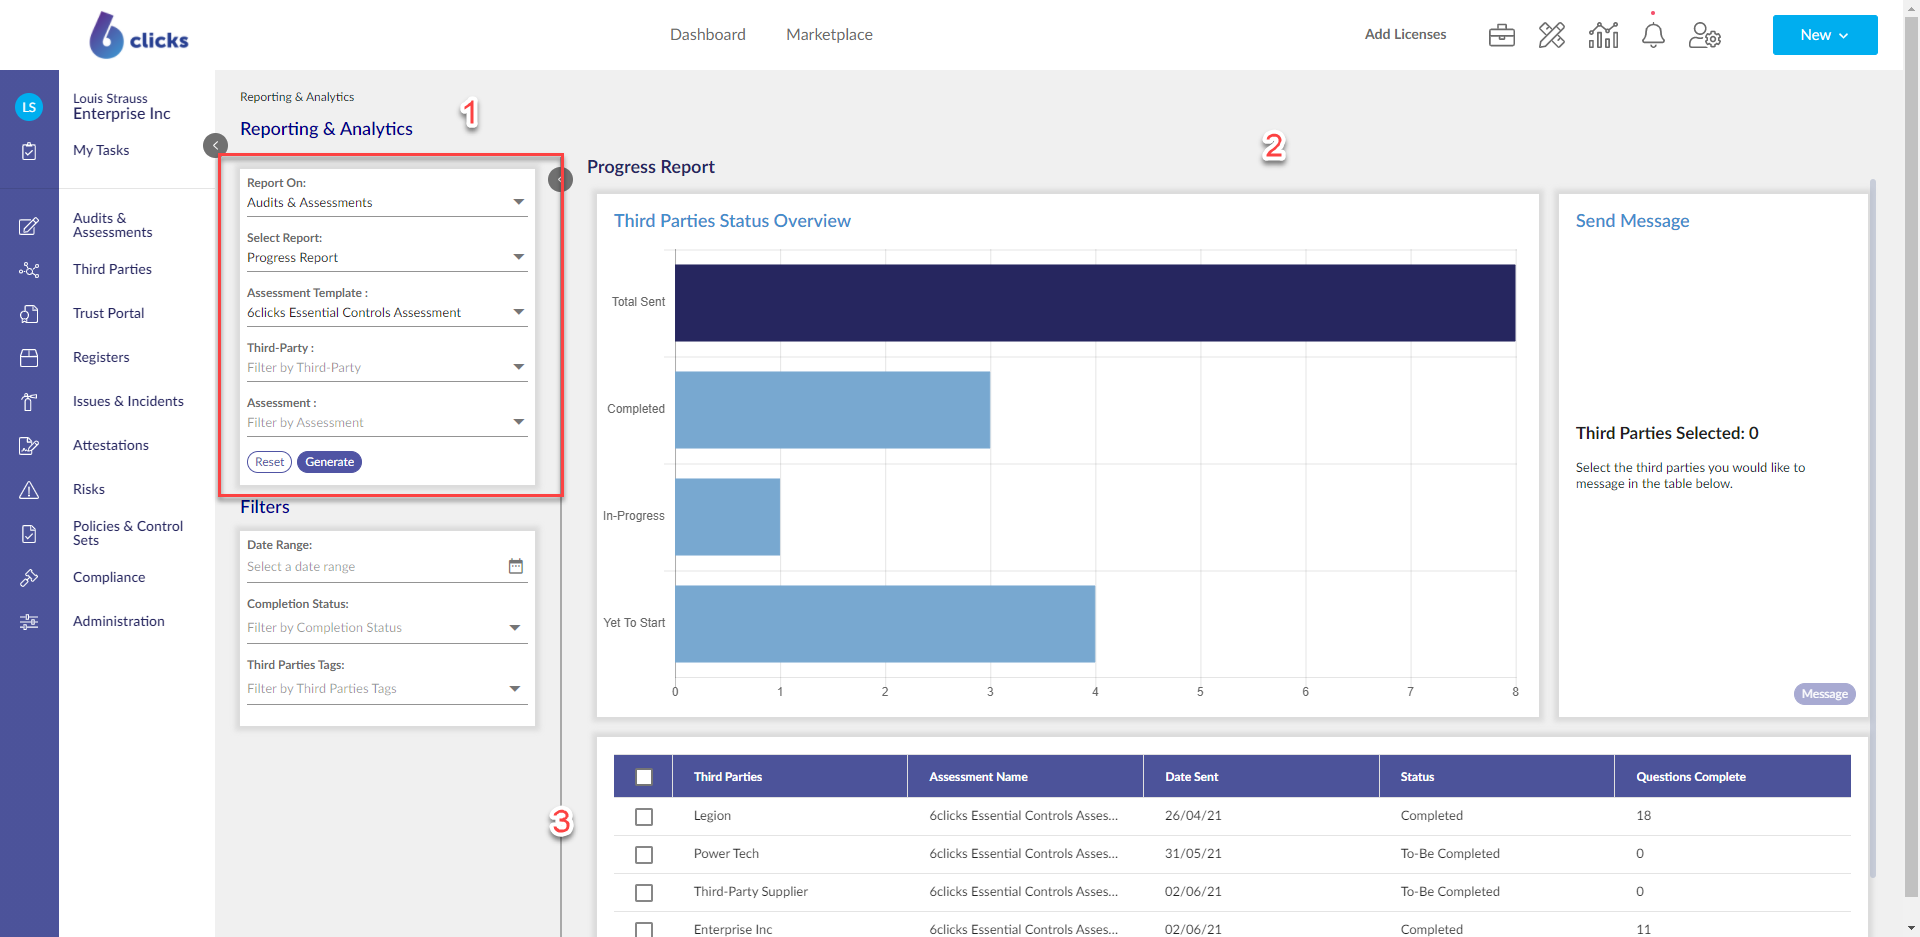1920x937 pixels.
Task: Collapse the report options panel arrow
Action: (560, 179)
